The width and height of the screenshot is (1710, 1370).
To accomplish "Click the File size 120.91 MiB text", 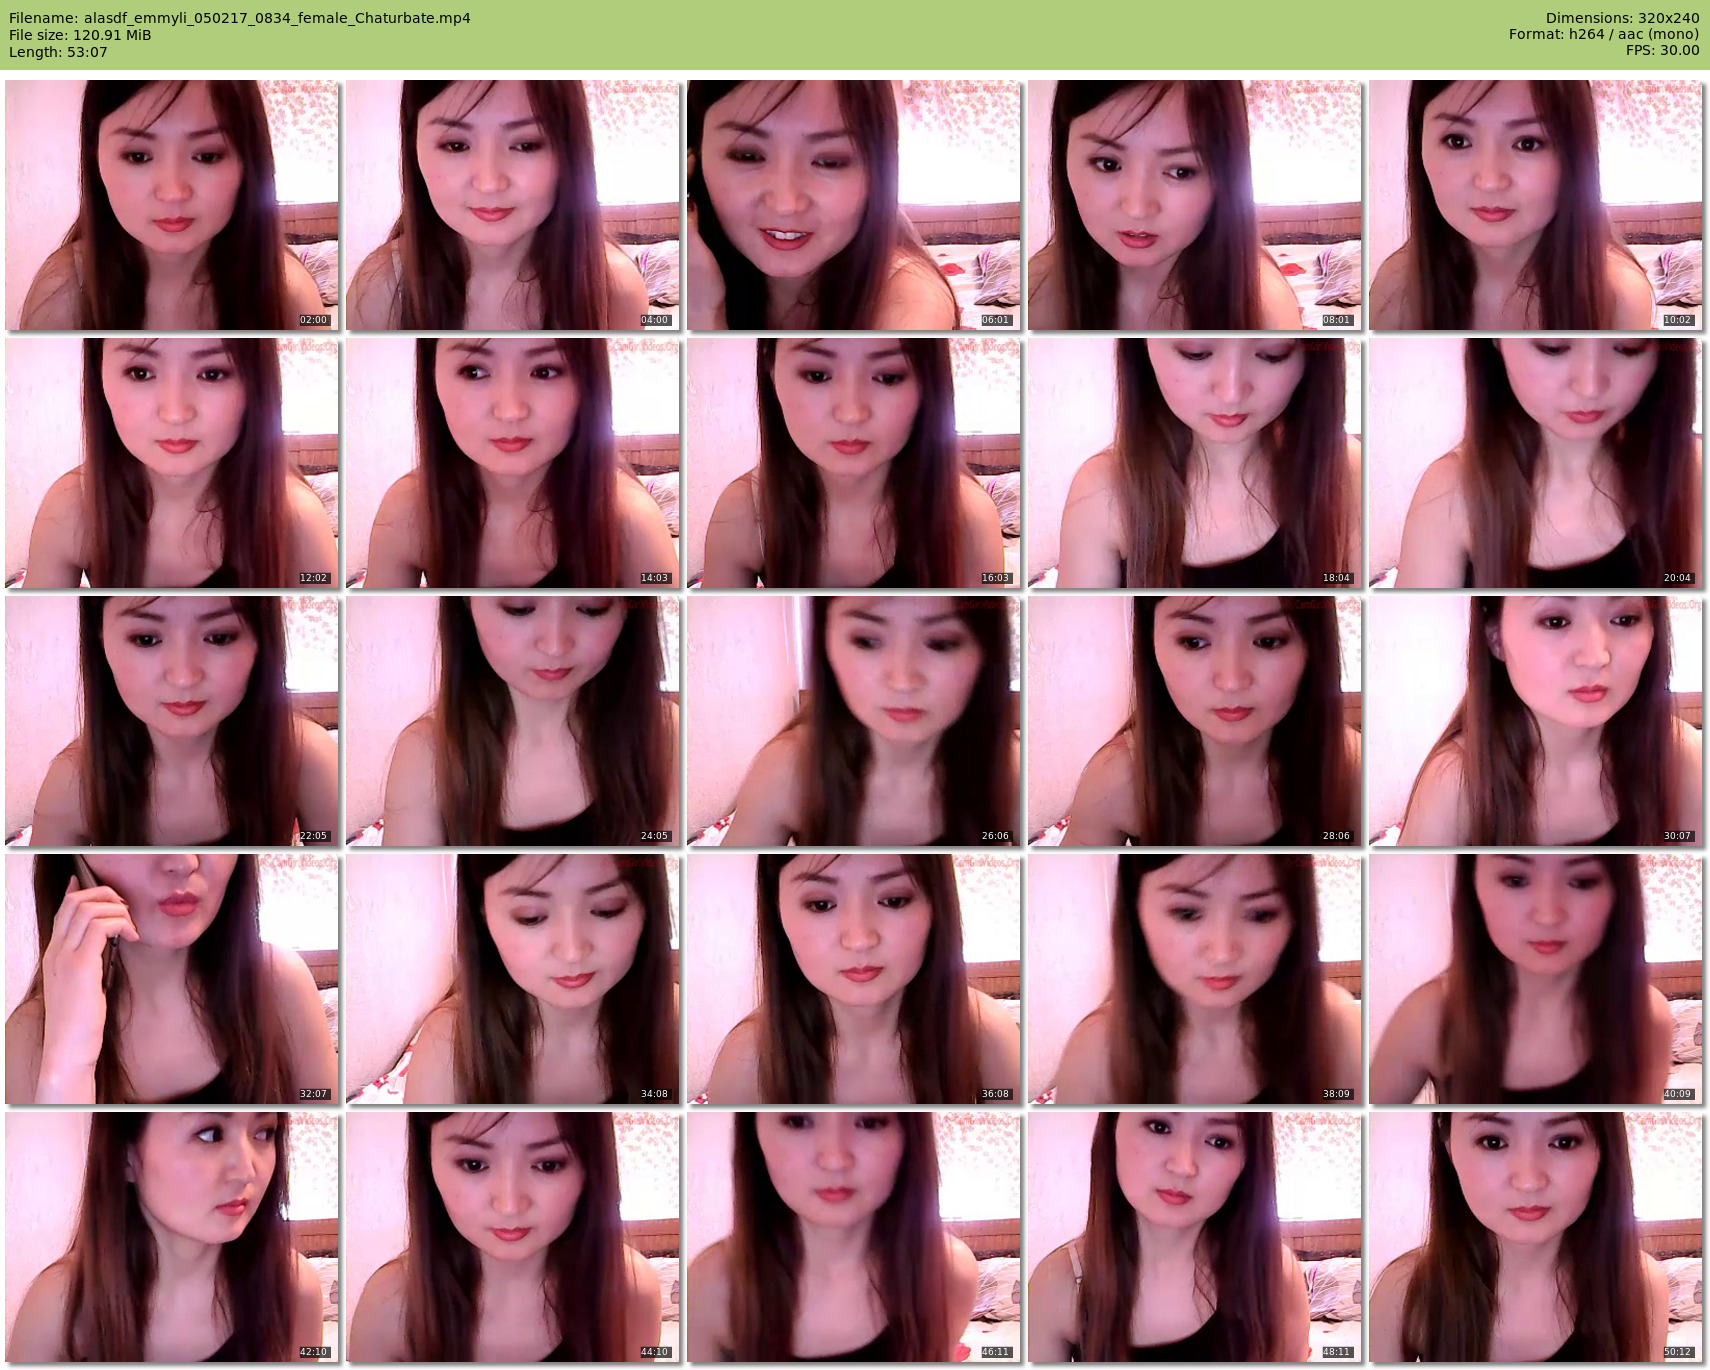I will click(80, 35).
